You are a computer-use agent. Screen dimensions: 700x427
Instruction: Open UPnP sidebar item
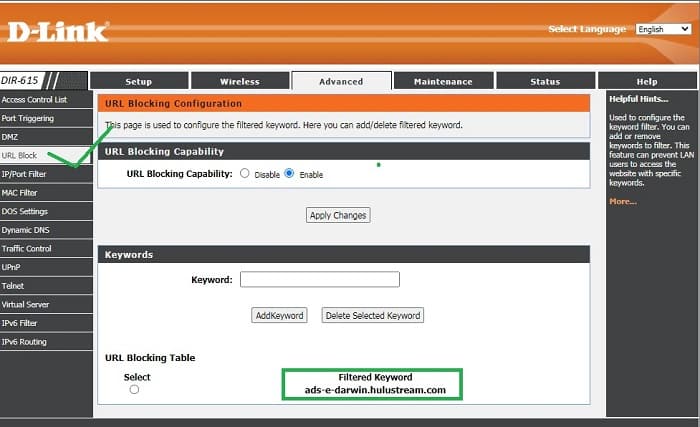[46, 267]
